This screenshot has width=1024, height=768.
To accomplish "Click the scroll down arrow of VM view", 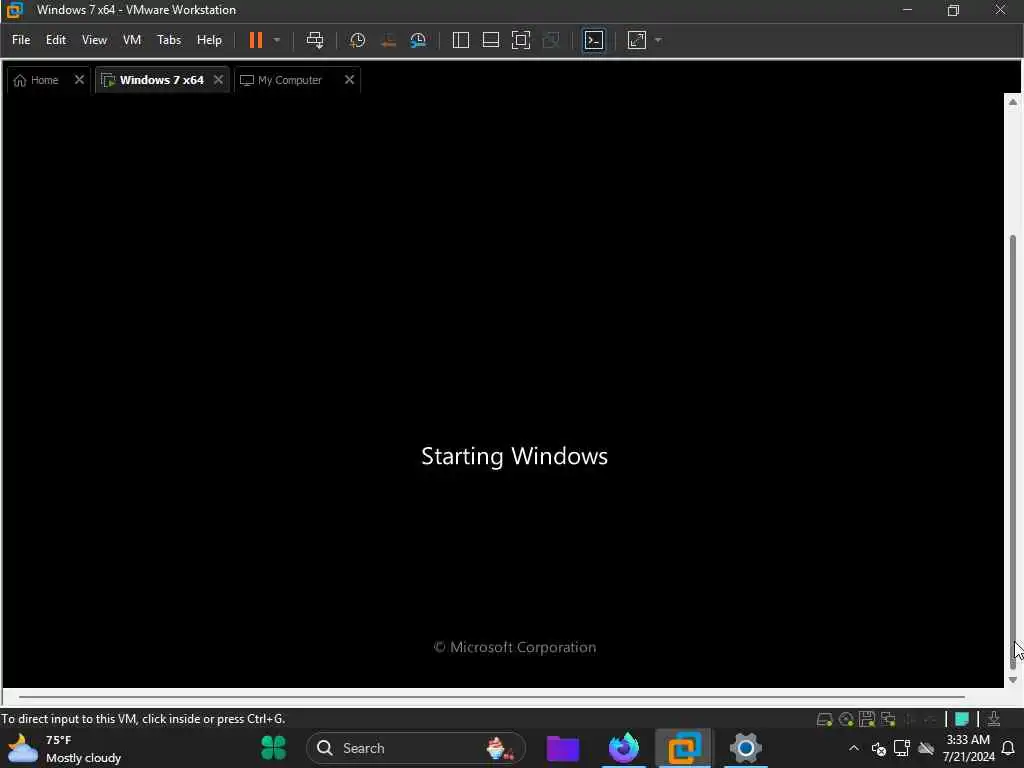I will (1013, 680).
